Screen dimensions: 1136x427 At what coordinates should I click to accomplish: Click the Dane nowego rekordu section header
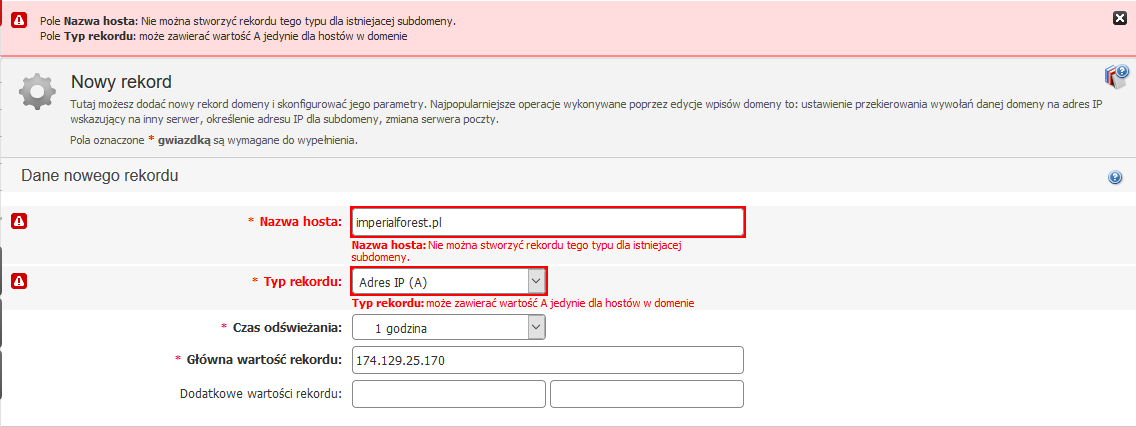[100, 175]
